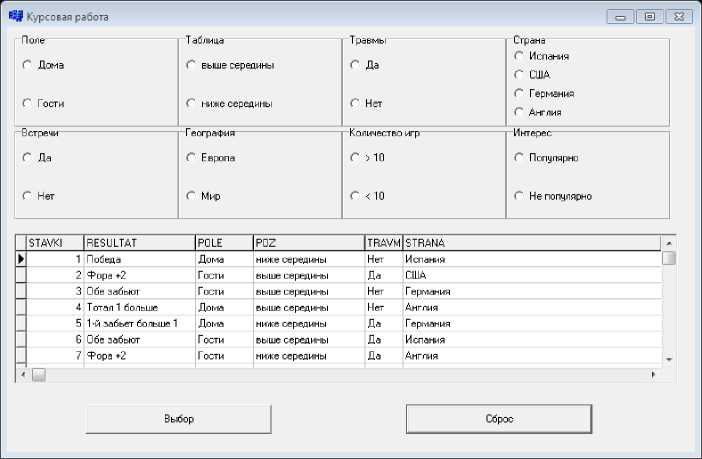Viewport: 702px width, 459px height.
Task: Click the application icon in title bar
Action: click(16, 17)
